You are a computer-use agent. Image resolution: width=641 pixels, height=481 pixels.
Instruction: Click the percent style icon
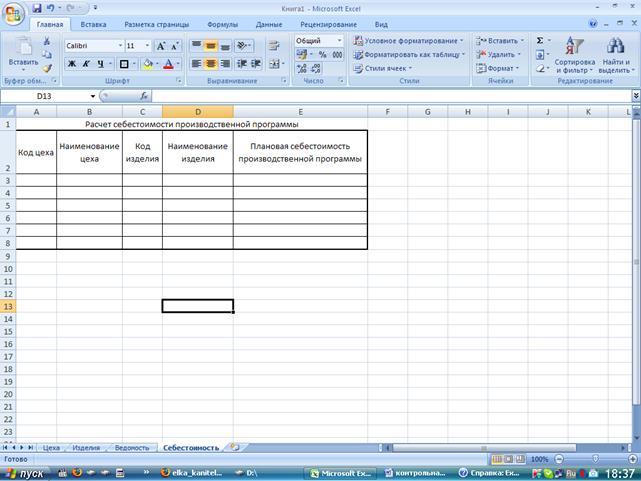[323, 55]
